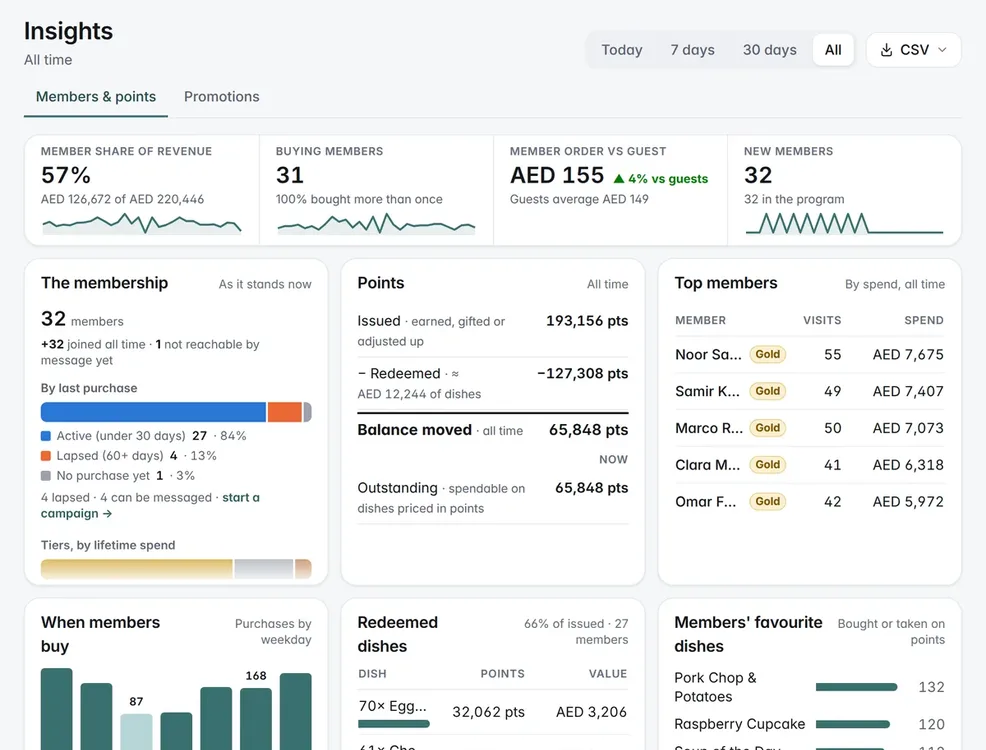Click the start a campaign link
The image size is (986, 750).
pyautogui.click(x=150, y=505)
